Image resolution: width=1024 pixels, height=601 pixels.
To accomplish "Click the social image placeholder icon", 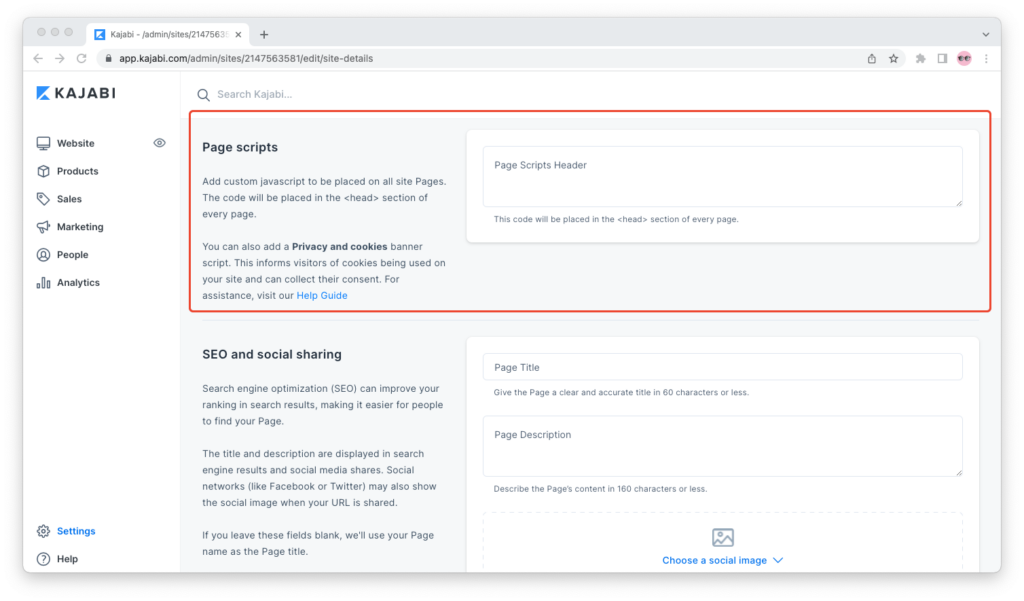I will coord(723,538).
